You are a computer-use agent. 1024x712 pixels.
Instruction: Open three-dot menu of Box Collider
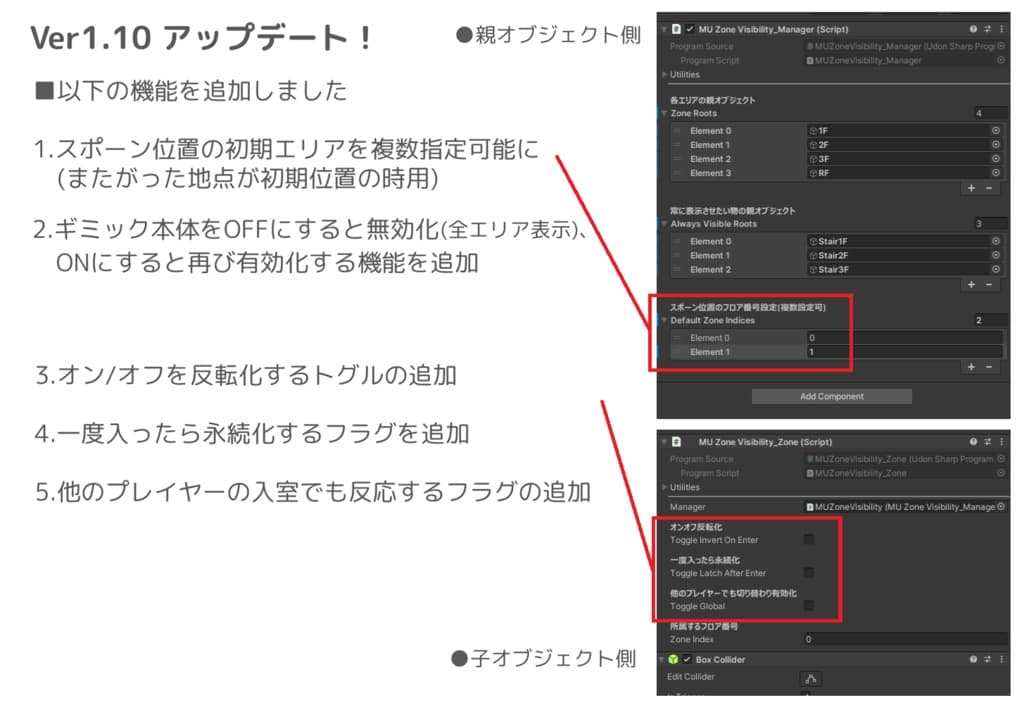(x=1001, y=659)
